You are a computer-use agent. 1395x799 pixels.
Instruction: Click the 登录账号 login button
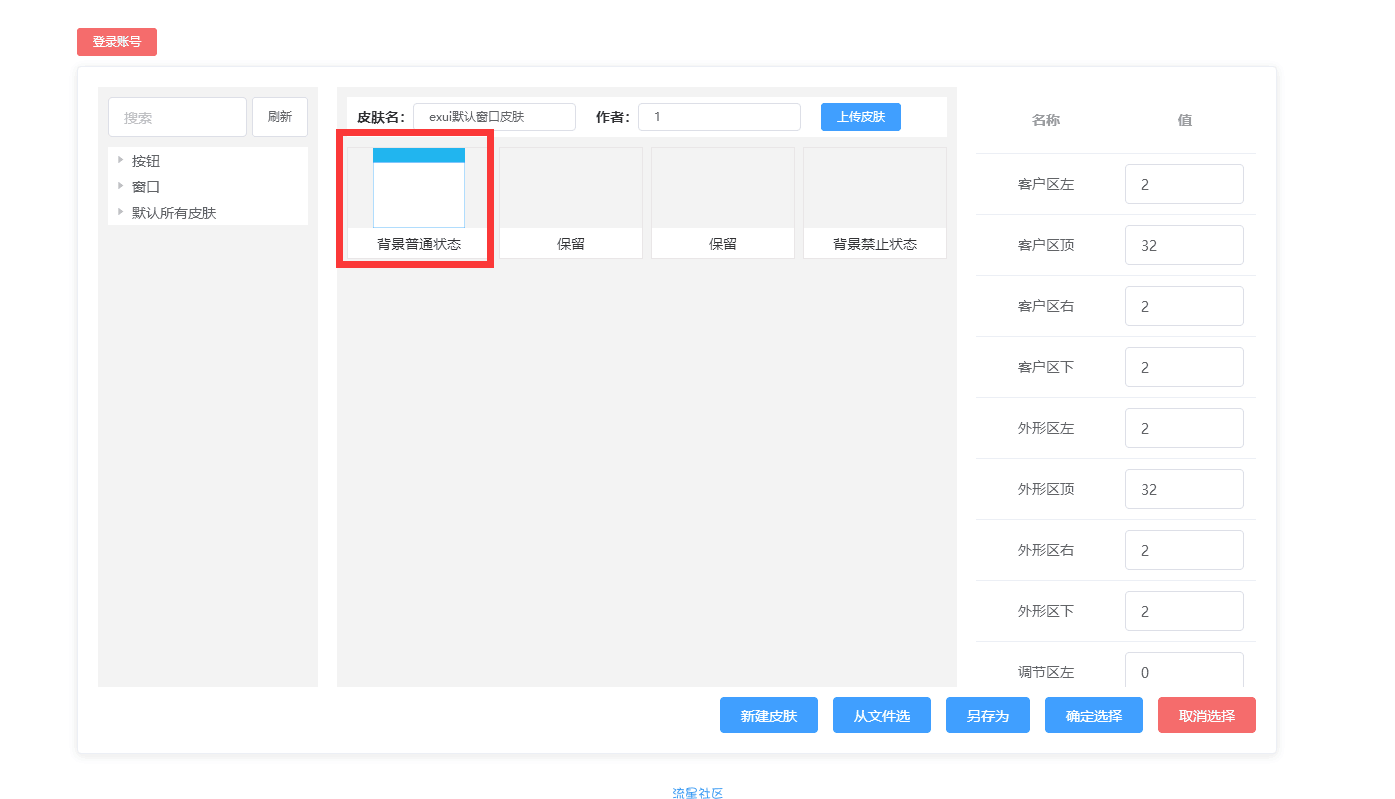[116, 42]
